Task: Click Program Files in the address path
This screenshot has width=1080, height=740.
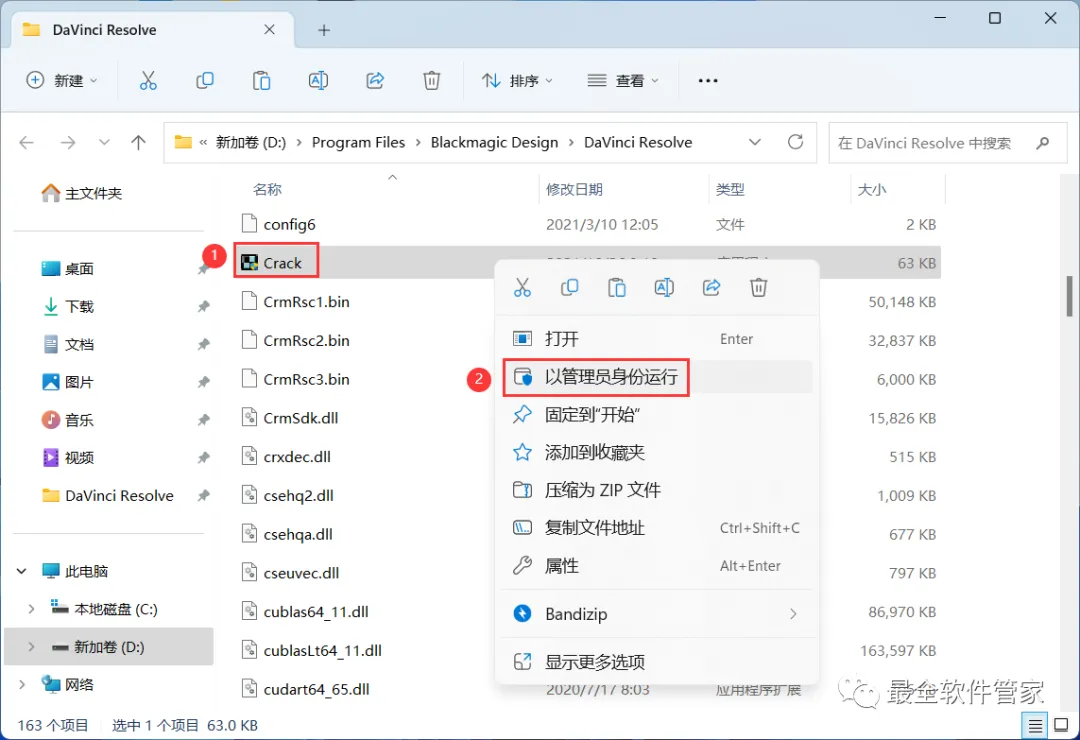Action: (x=358, y=143)
